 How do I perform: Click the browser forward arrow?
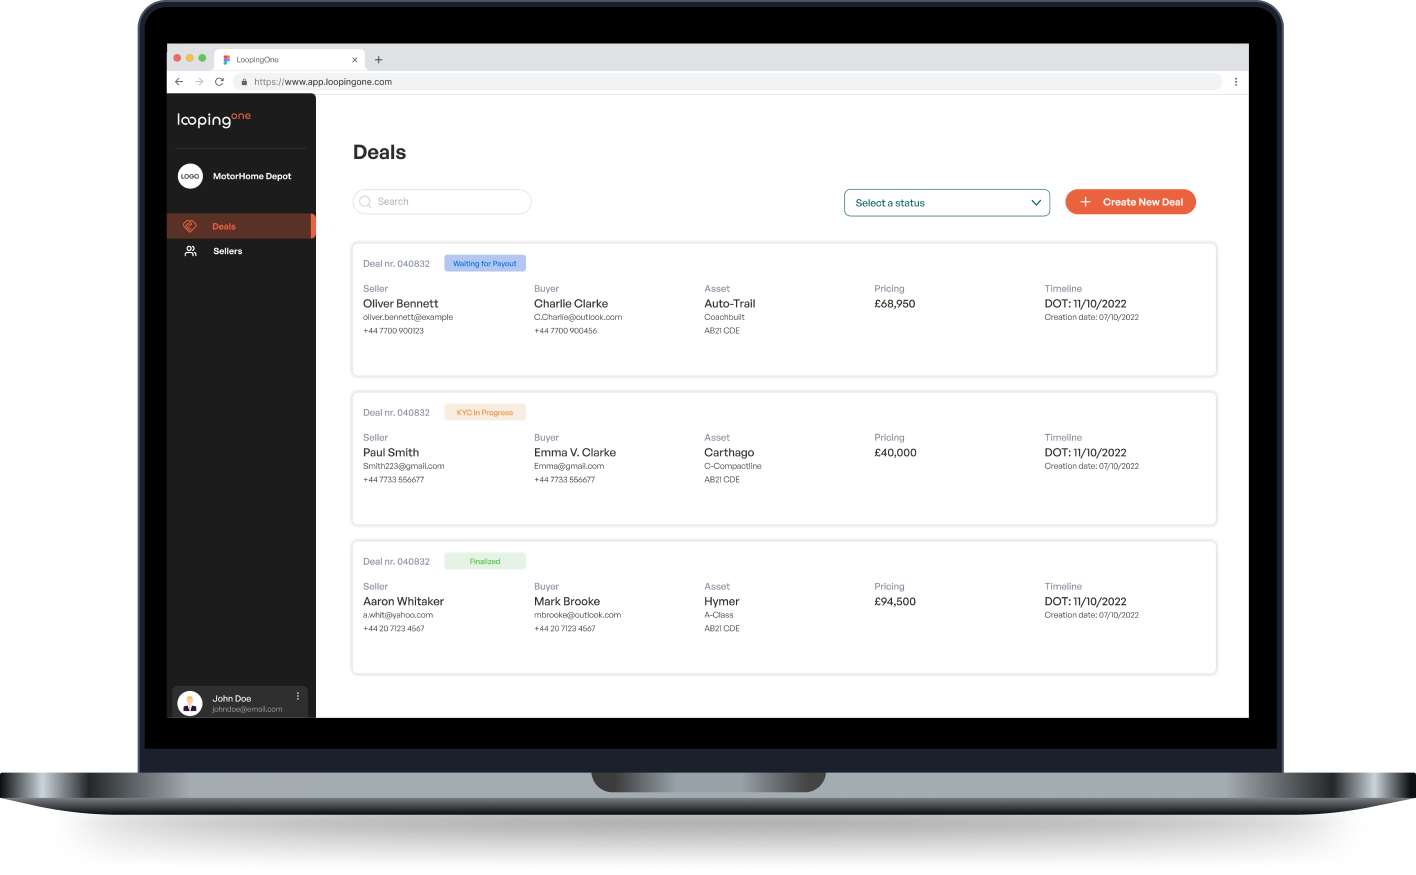199,82
